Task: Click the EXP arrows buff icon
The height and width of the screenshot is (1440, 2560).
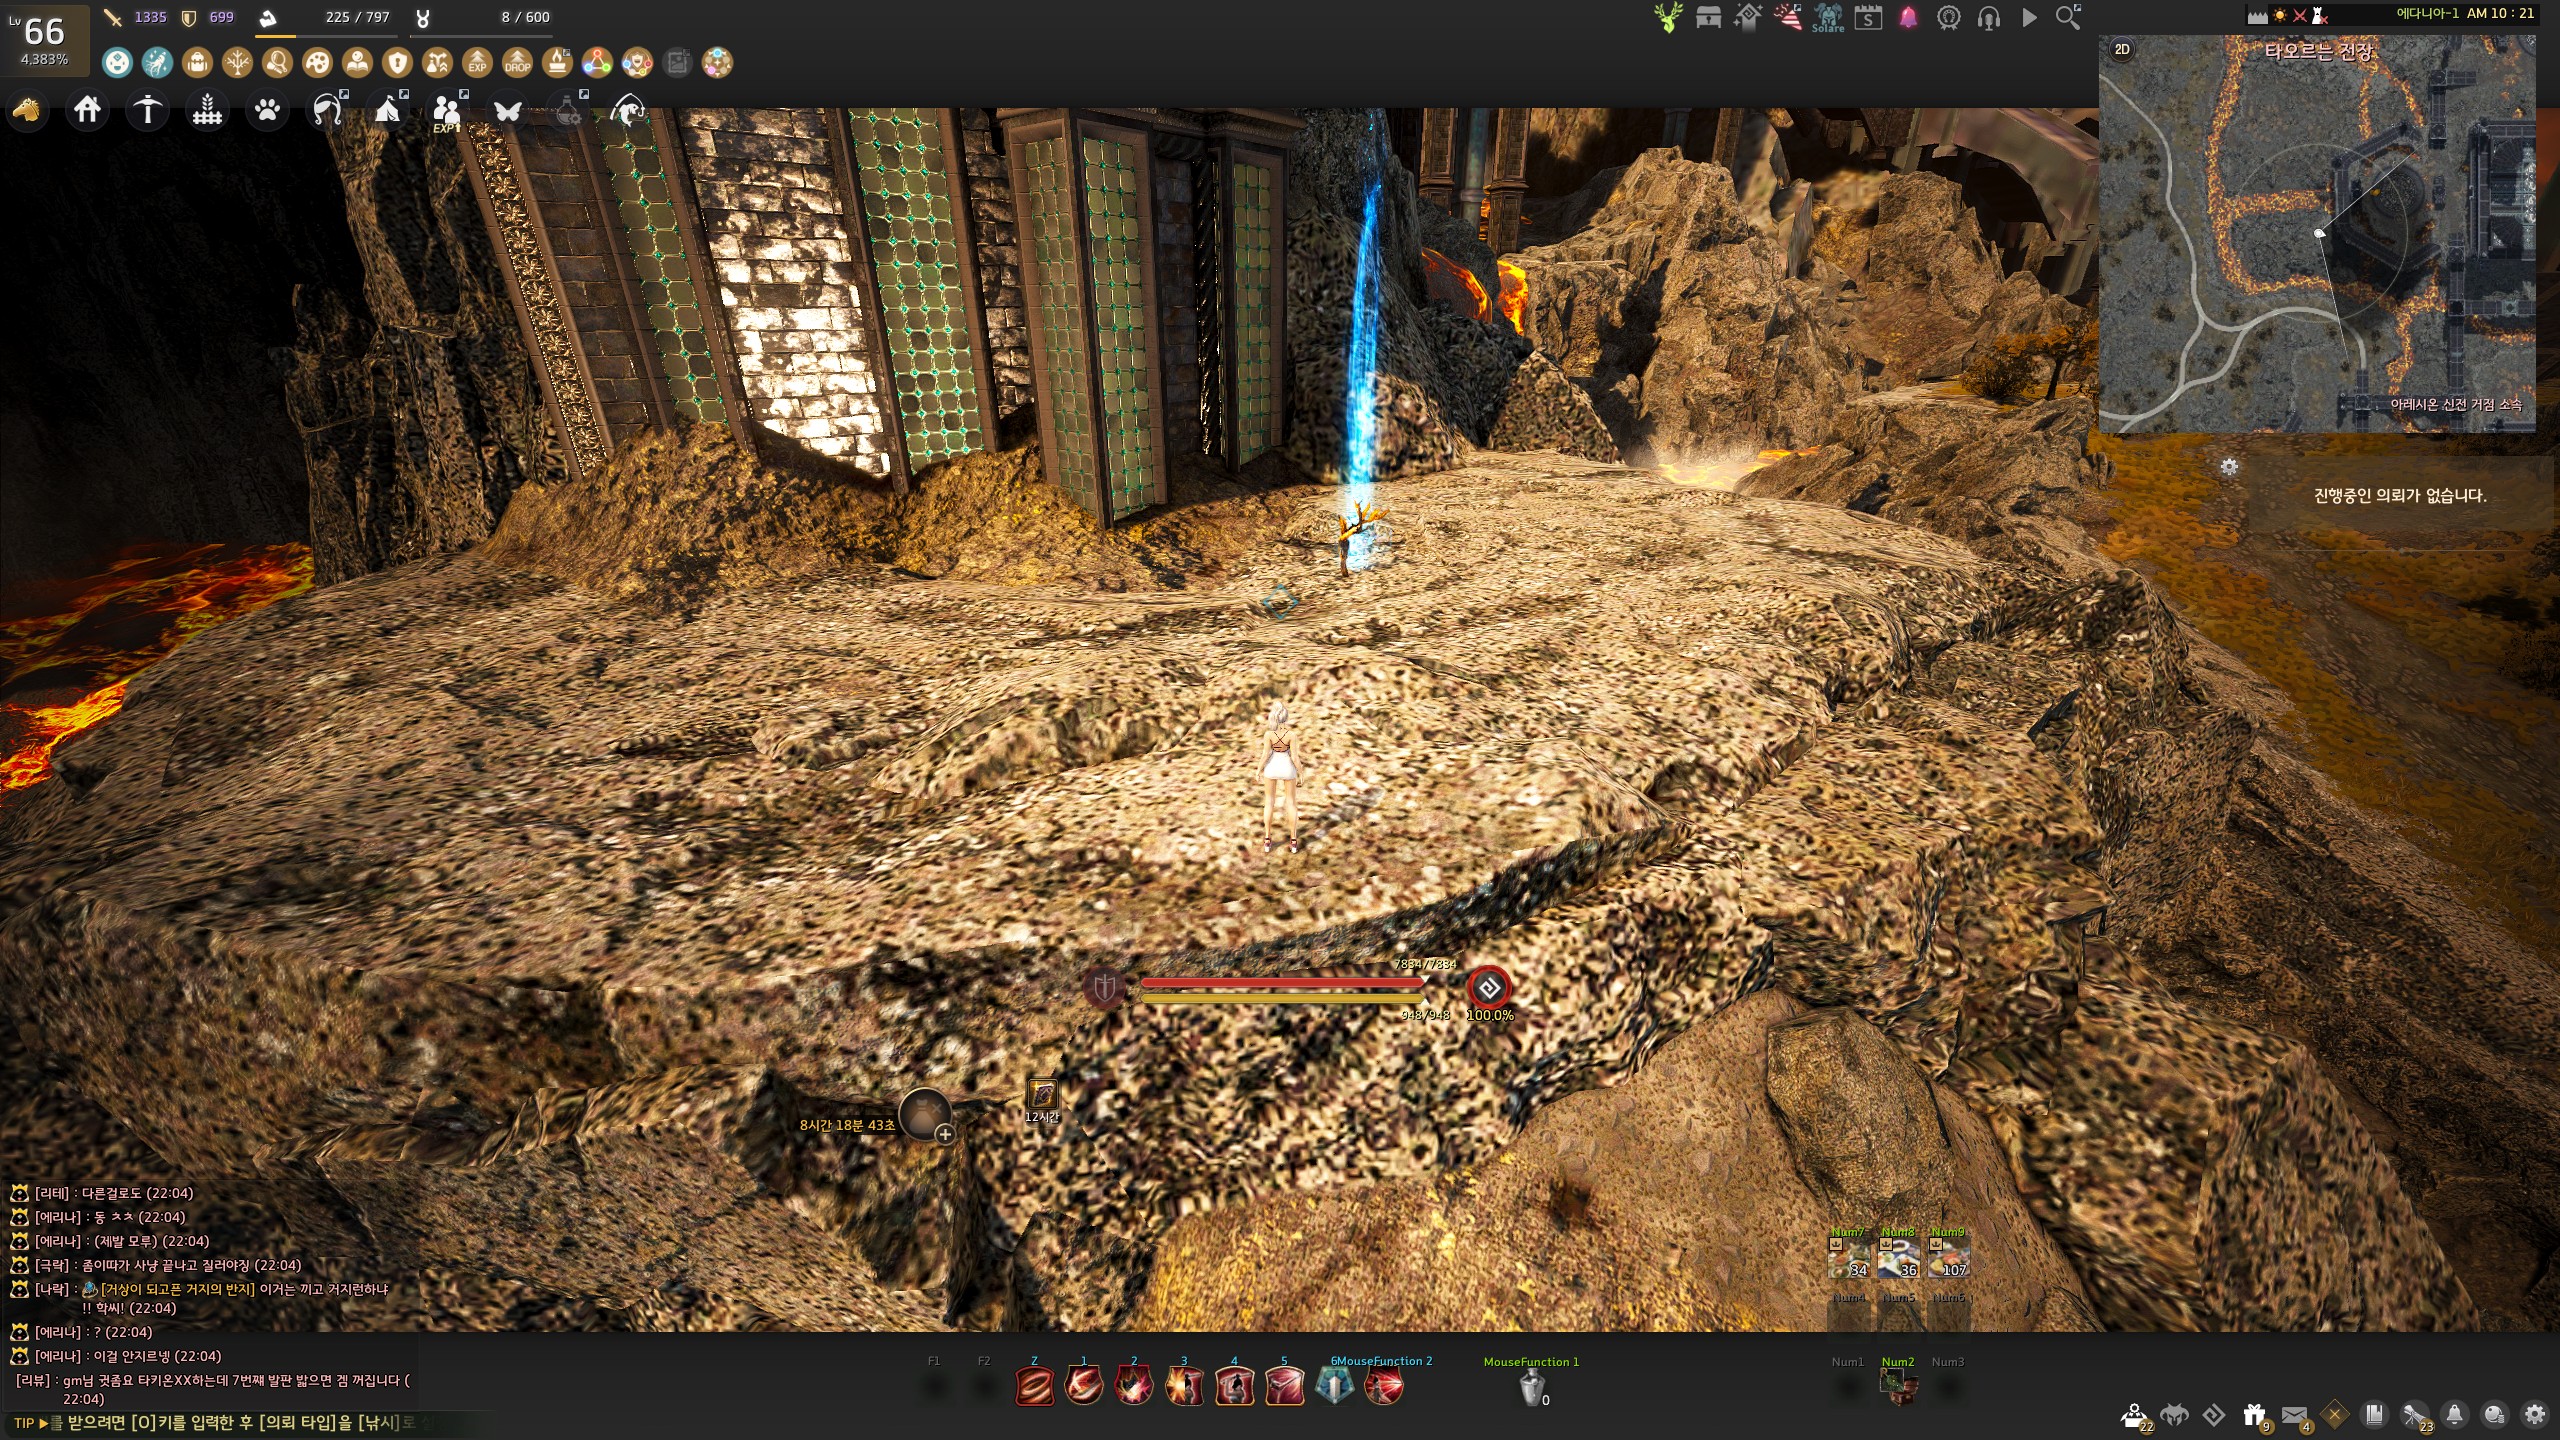Action: 477,63
